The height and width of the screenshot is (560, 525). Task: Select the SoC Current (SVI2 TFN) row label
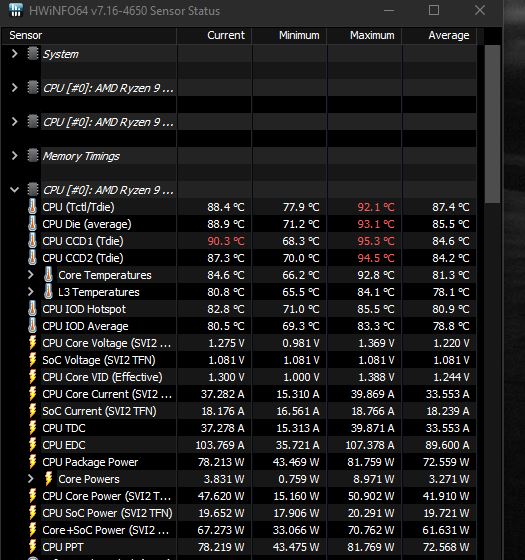[99, 411]
